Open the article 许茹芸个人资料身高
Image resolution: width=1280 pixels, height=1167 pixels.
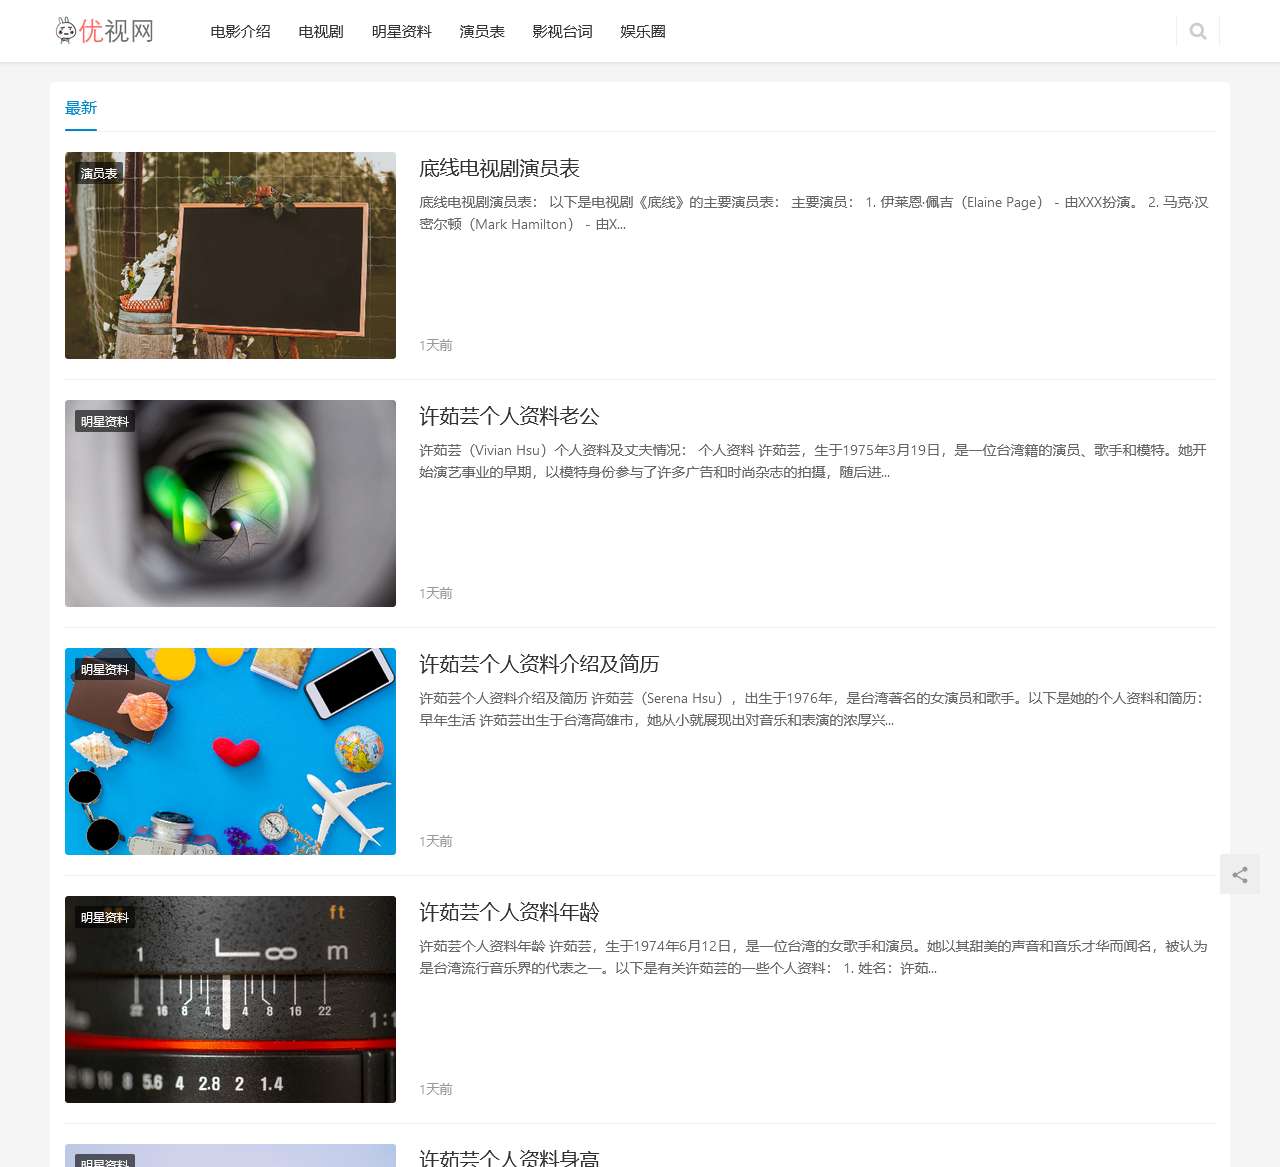(x=509, y=1157)
